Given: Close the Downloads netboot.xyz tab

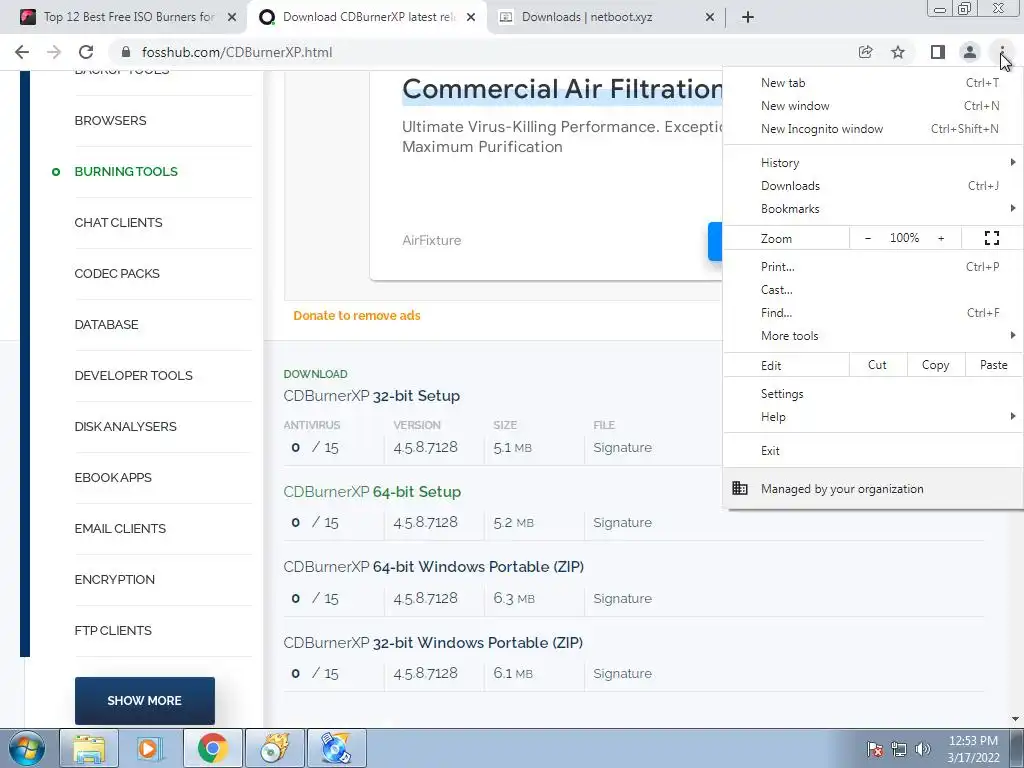Looking at the screenshot, I should 710,18.
